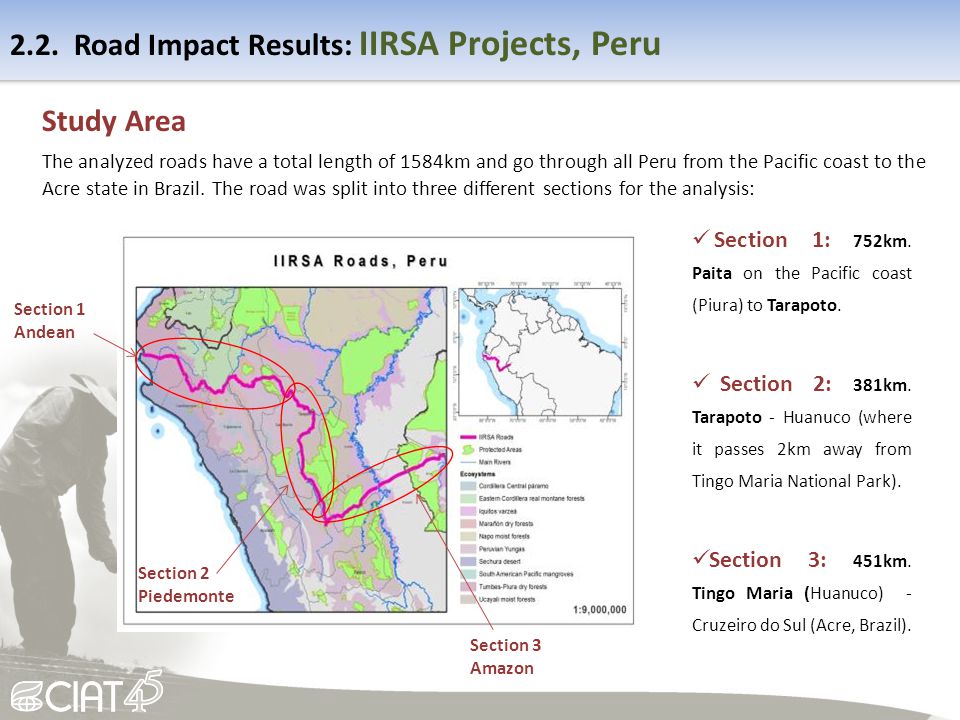Click the Cordillera Central páramo swatch
The width and height of the screenshot is (960, 720).
pyautogui.click(x=468, y=486)
